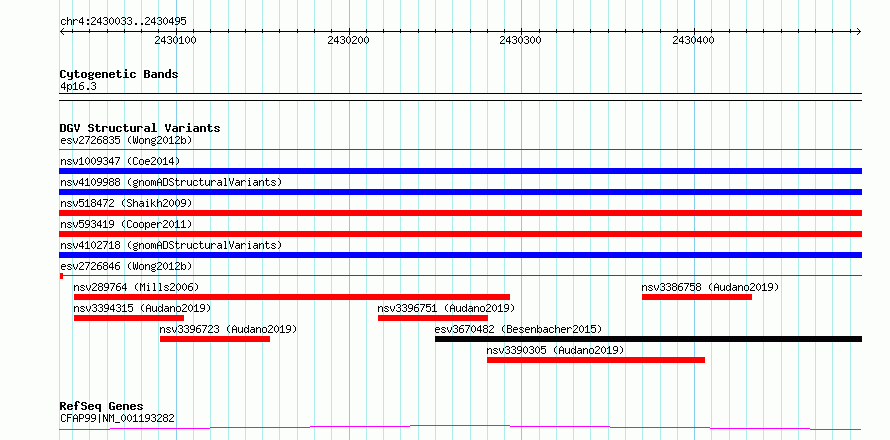Click the red bar of nsv593419
Screen dimensions: 890x440
460,234
